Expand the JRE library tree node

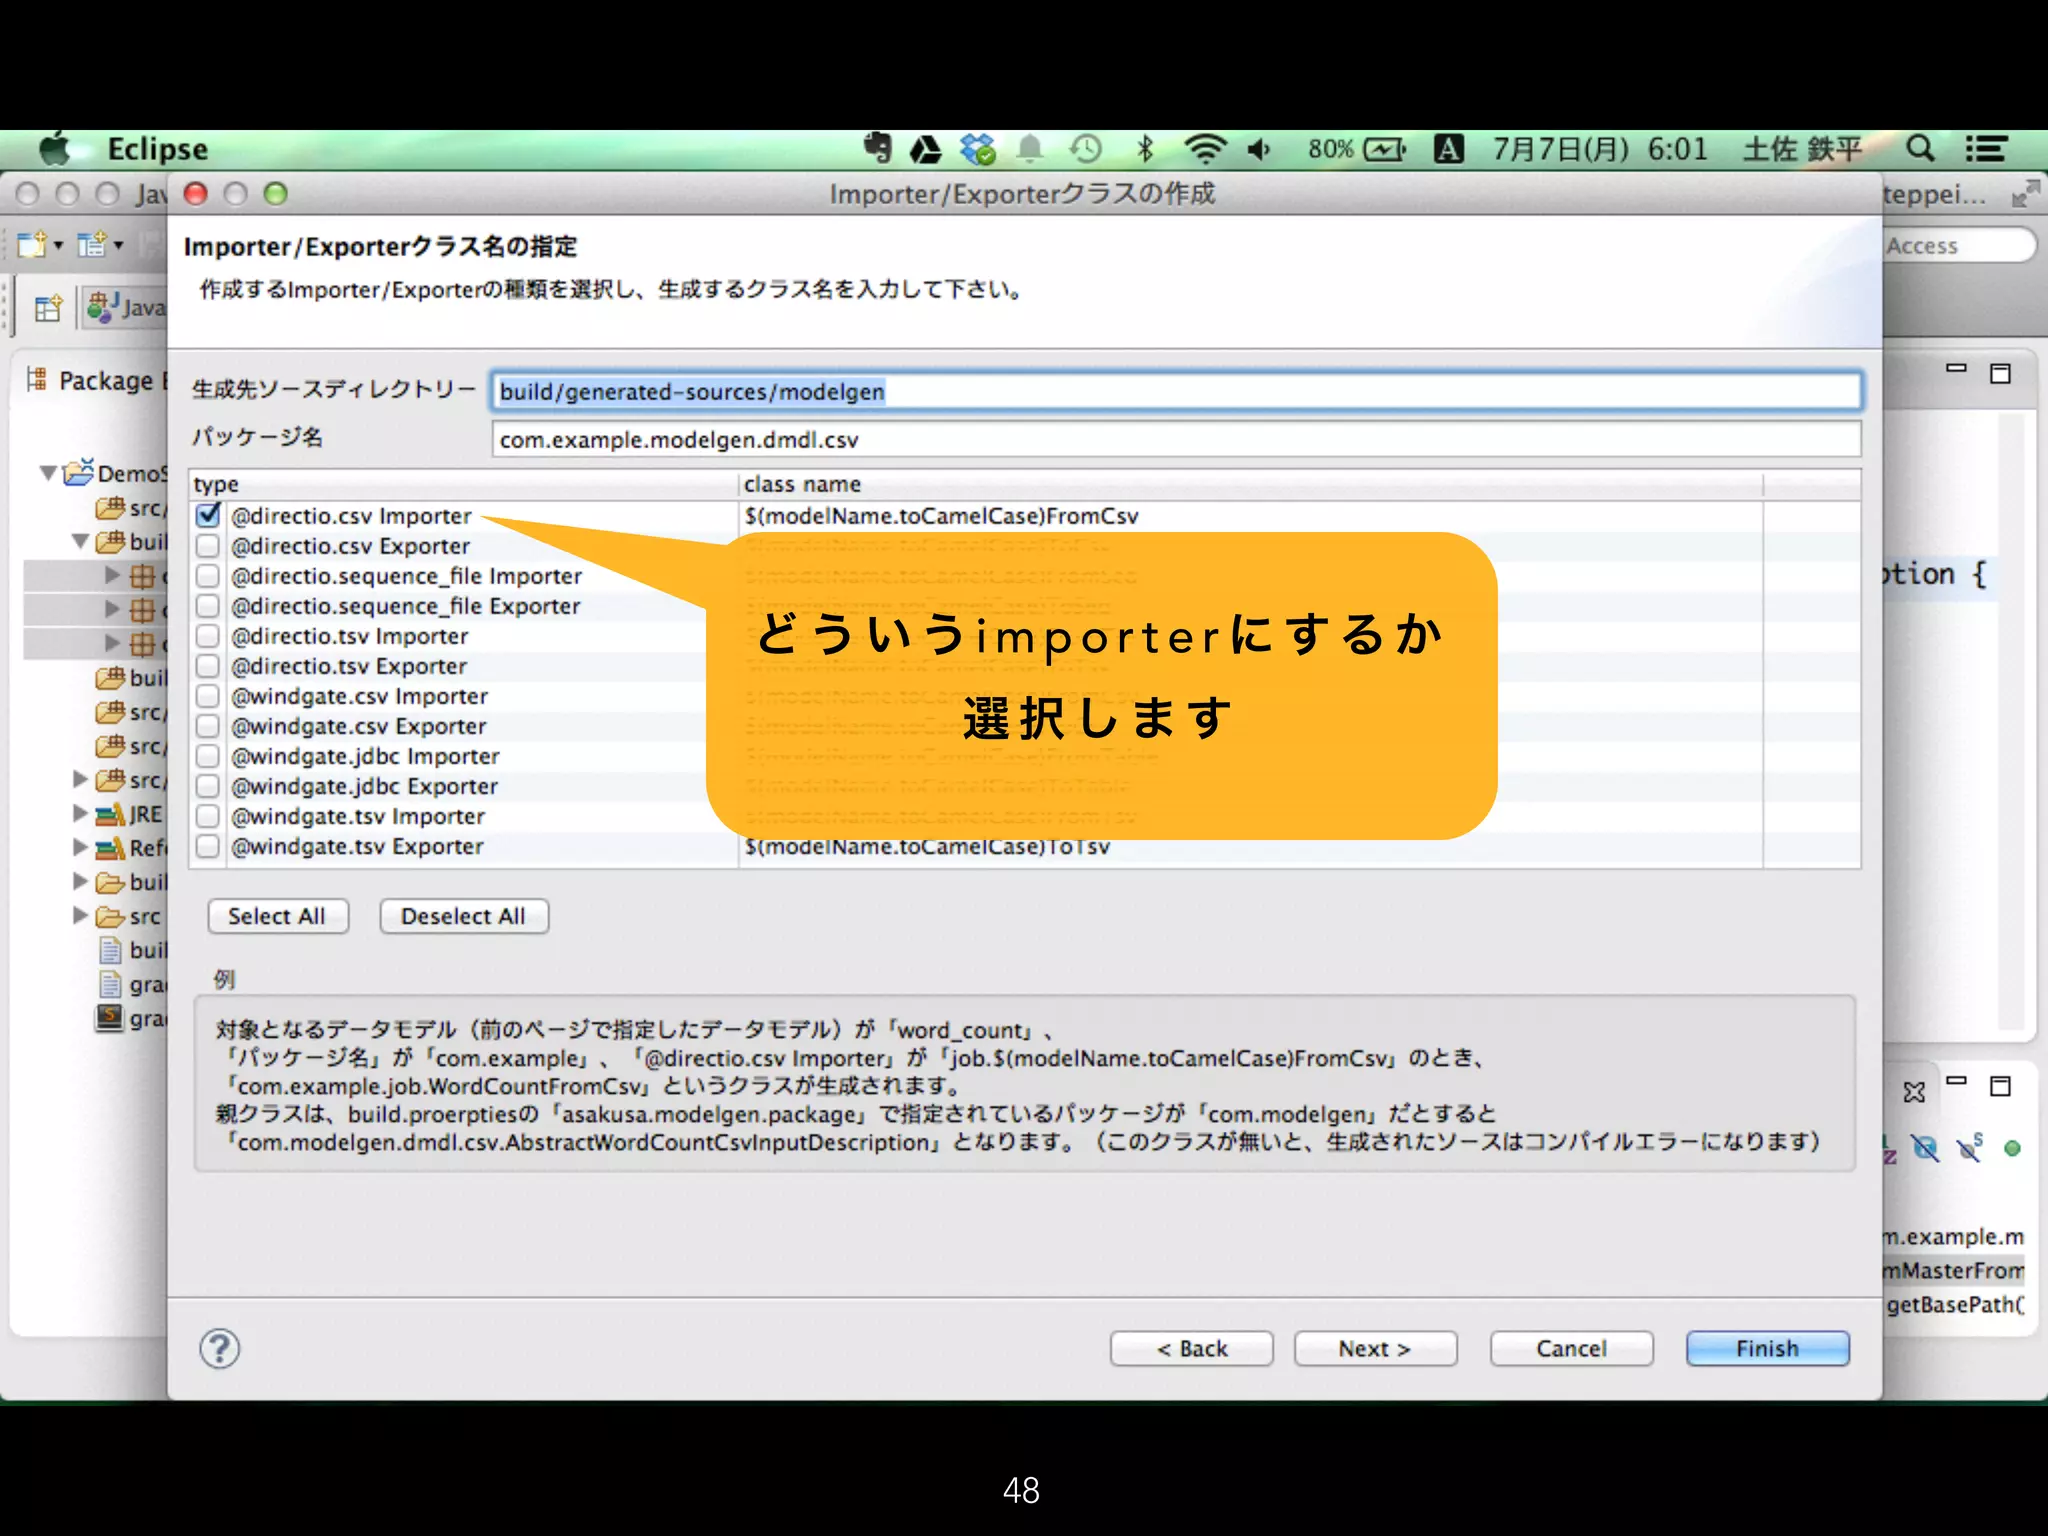click(x=80, y=814)
